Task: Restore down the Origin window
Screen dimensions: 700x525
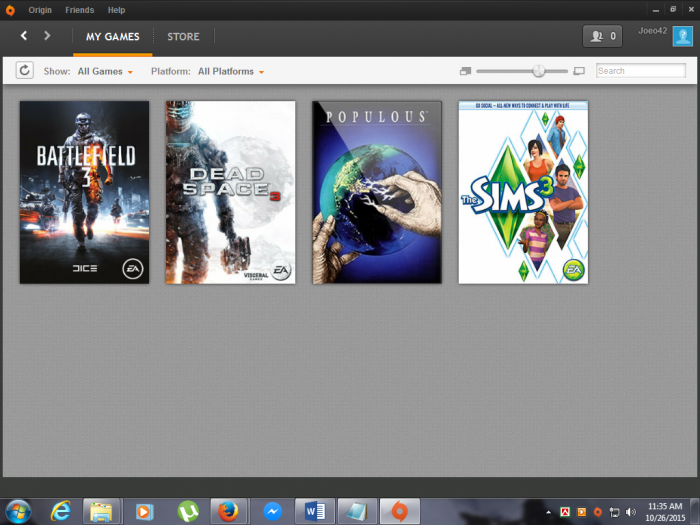Action: tap(673, 9)
